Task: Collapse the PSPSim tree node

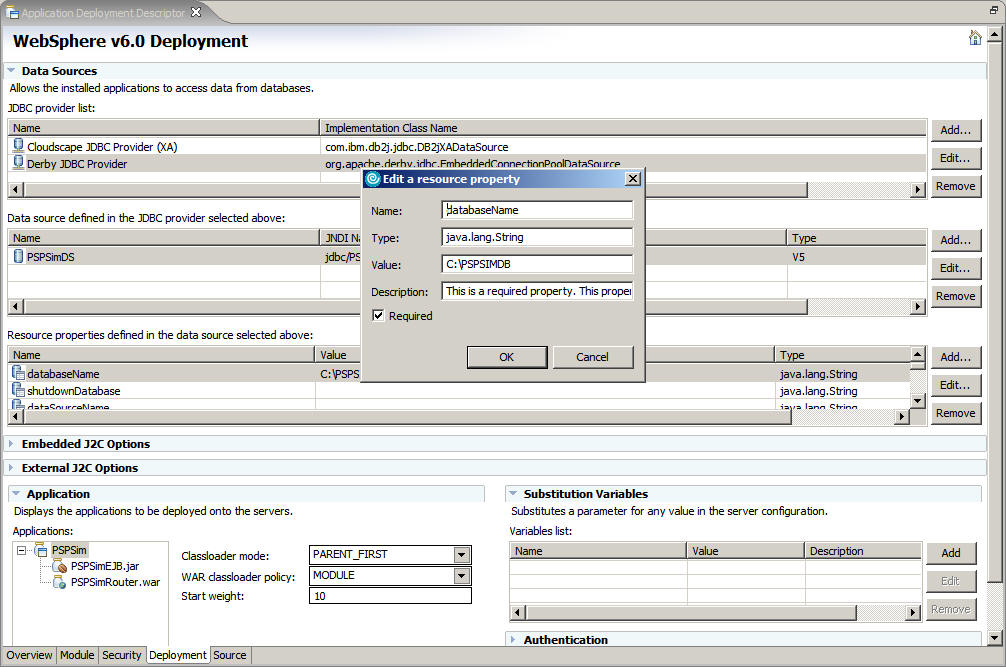Action: click(21, 550)
